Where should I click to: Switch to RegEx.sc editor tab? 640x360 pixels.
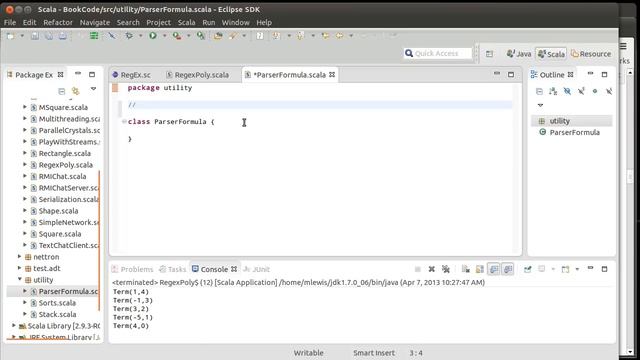(x=131, y=75)
